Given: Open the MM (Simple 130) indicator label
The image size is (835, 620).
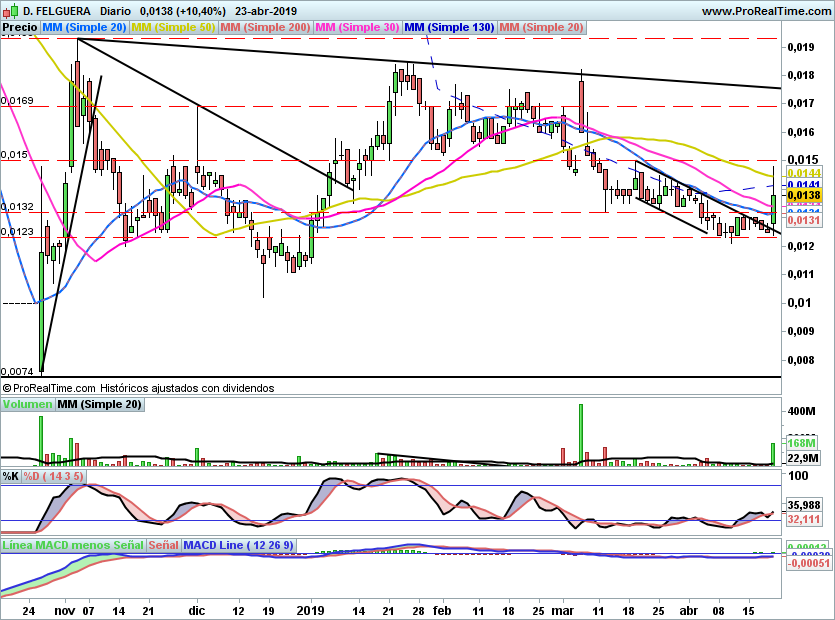Looking at the screenshot, I should [449, 27].
